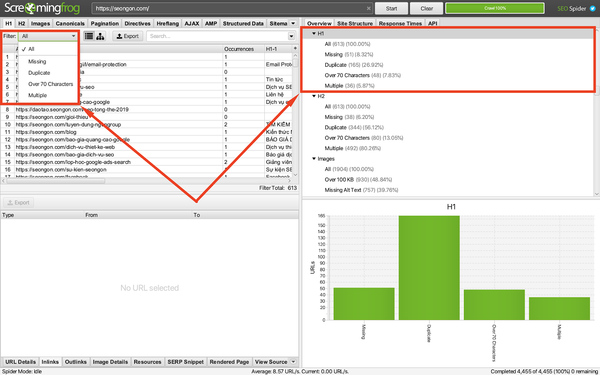Select the checked All filter option

coord(31,49)
